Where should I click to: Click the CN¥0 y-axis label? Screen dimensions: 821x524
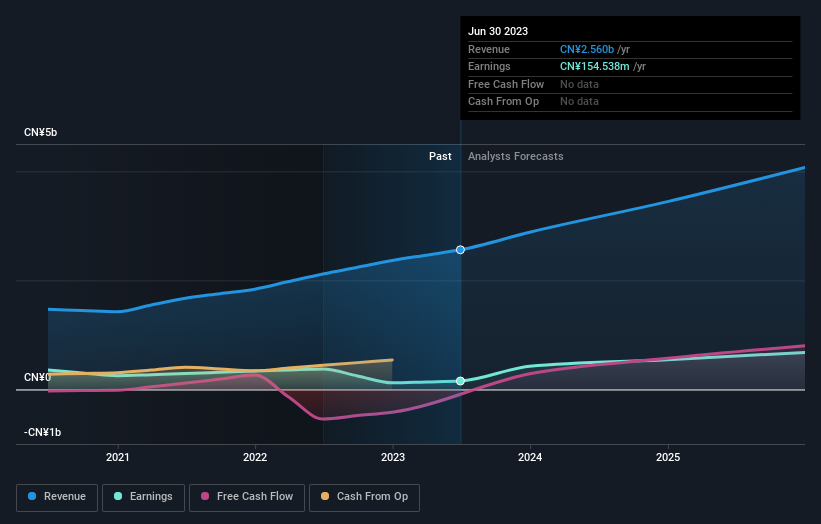pos(37,377)
